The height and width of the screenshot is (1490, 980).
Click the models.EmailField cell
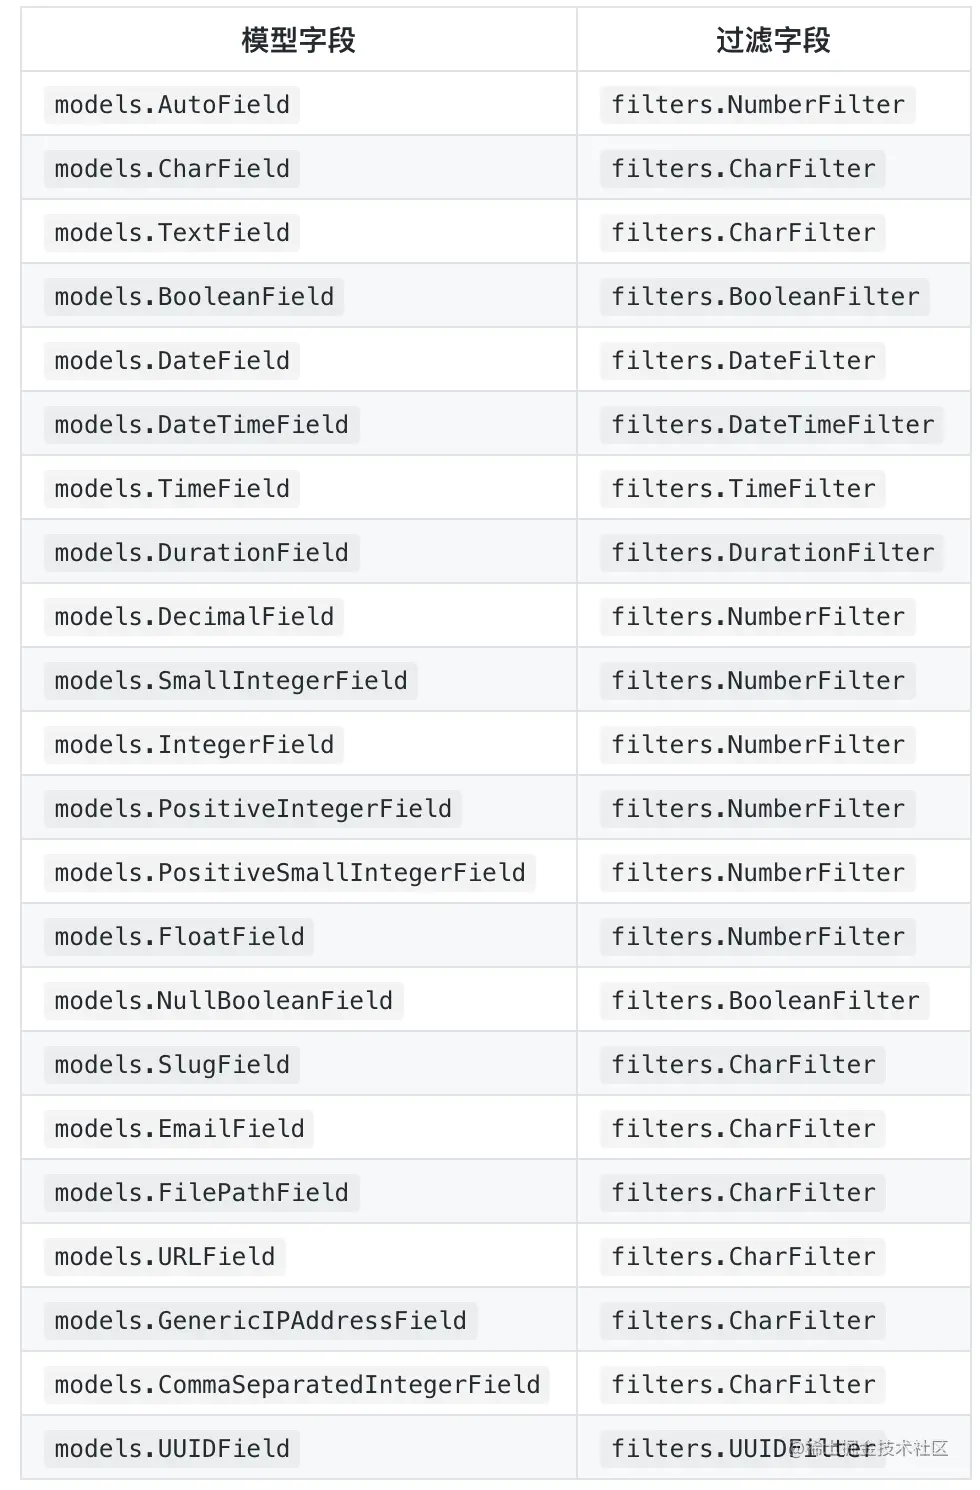point(179,1128)
